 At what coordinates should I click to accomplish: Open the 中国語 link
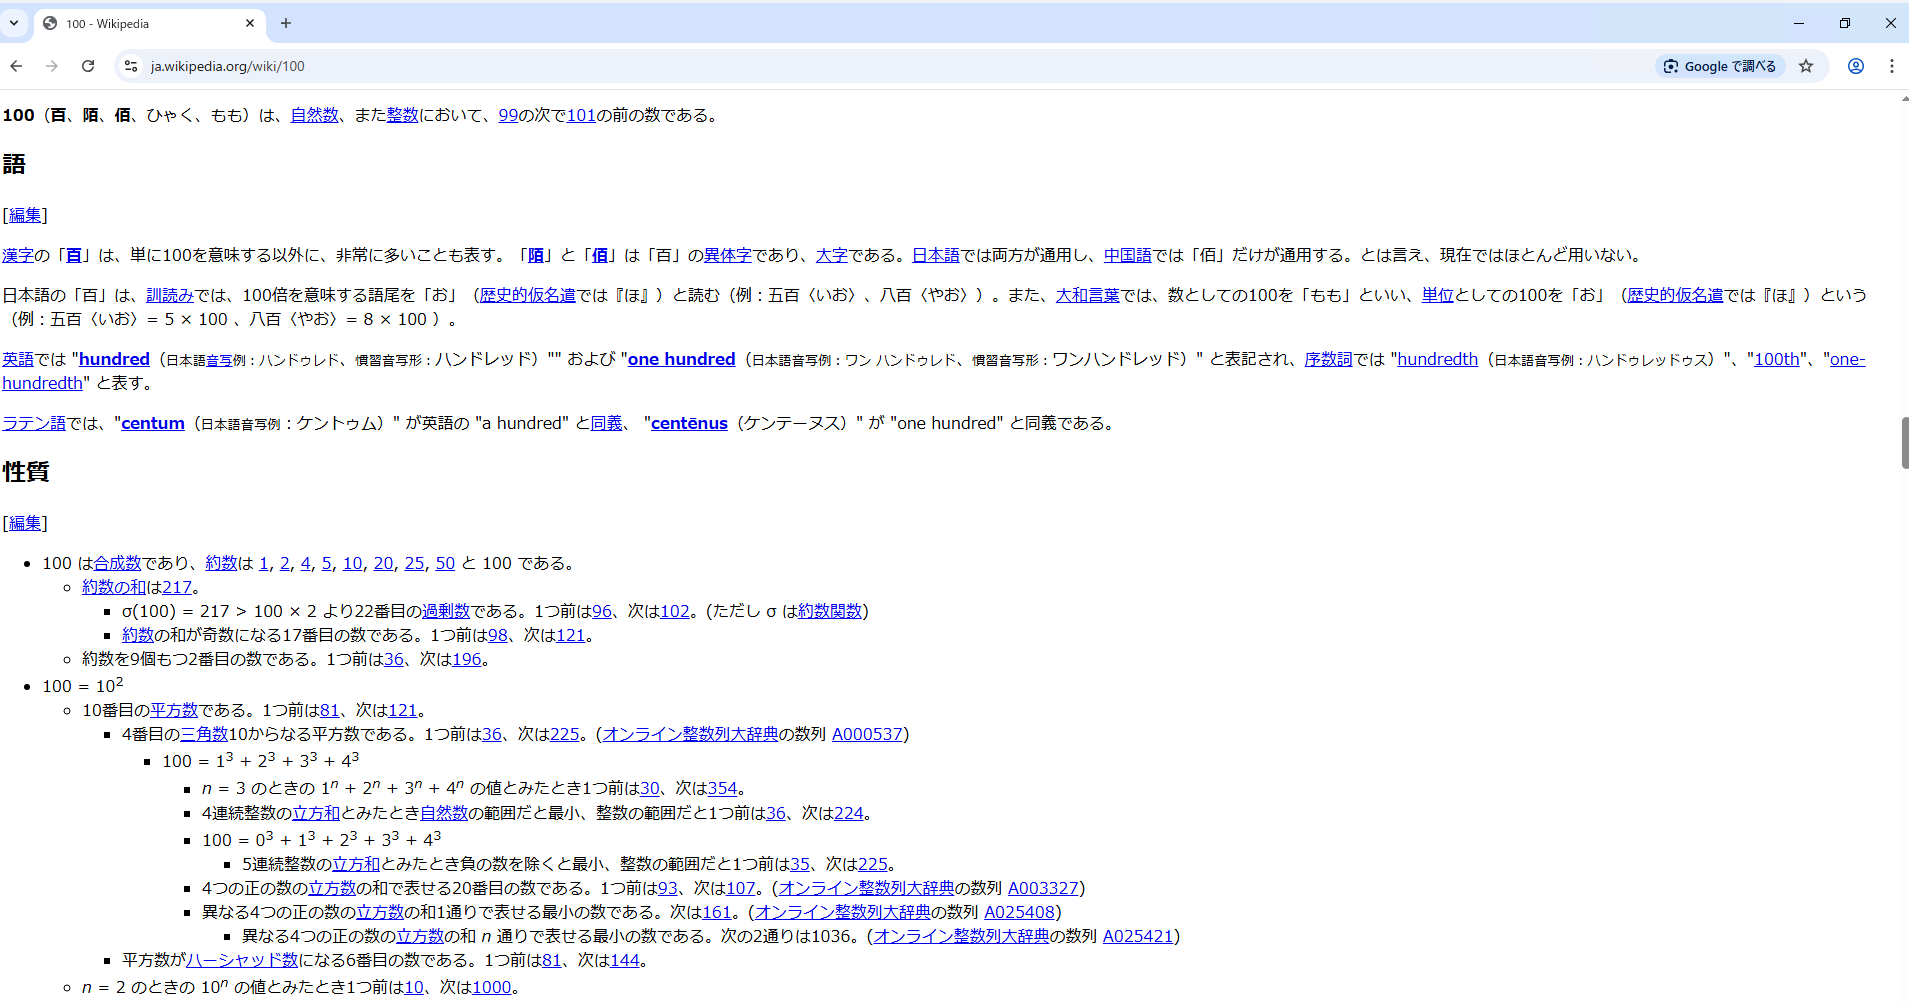1127,255
